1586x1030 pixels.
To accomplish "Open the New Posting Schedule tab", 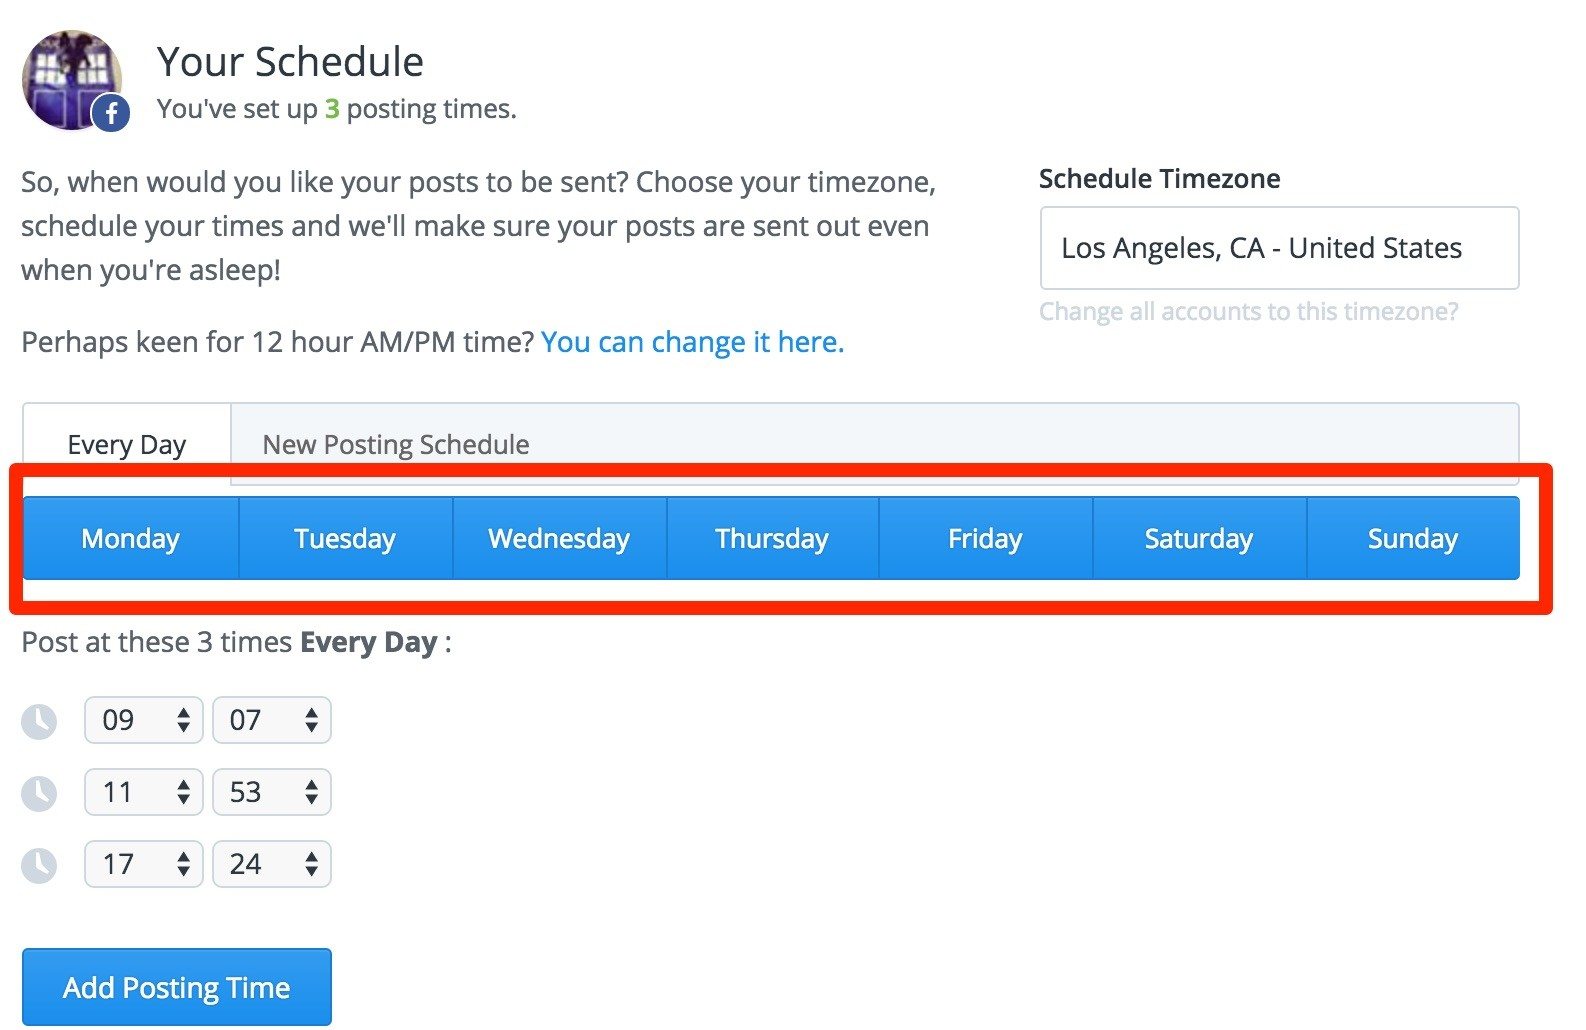I will 395,443.
